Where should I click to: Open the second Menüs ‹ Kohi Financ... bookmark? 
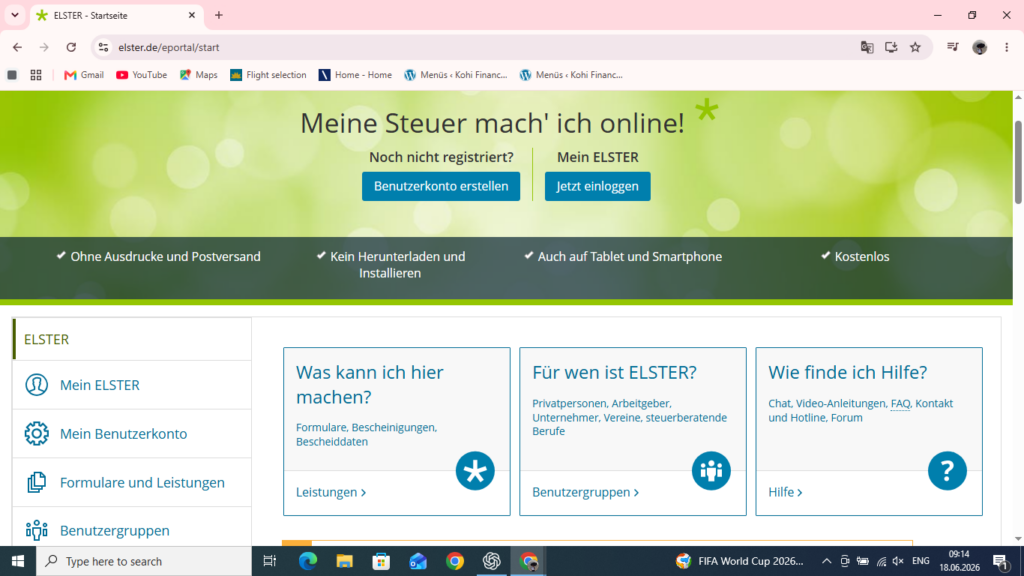pos(571,75)
